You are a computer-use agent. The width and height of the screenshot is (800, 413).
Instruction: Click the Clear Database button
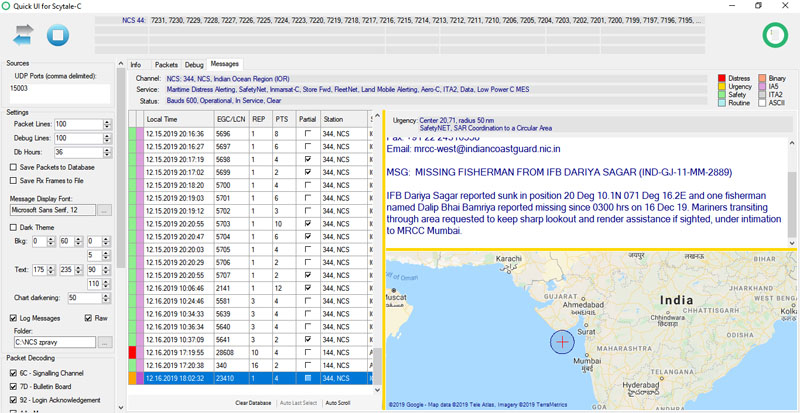(253, 403)
